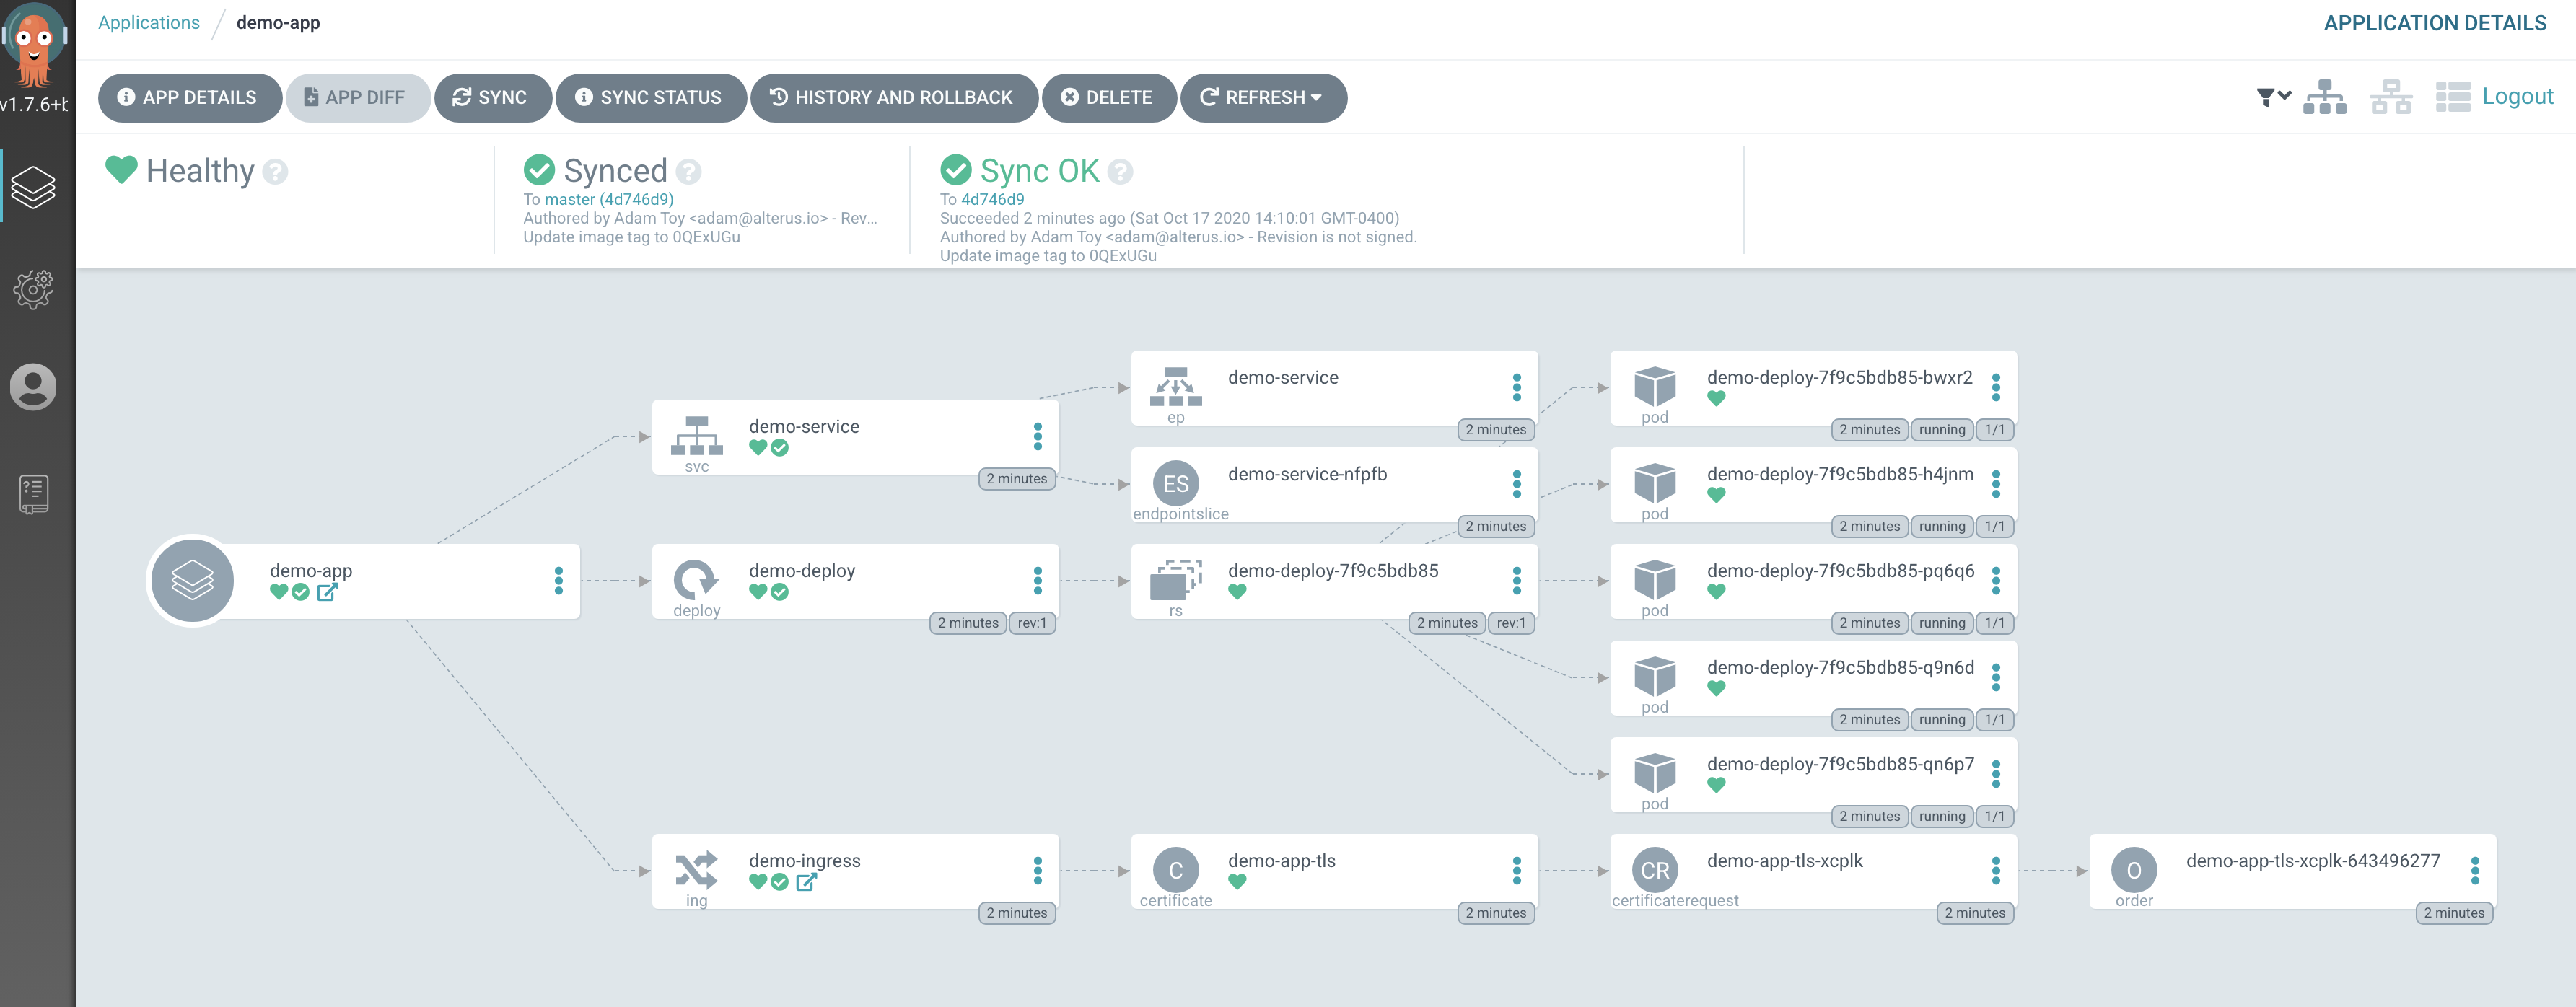The width and height of the screenshot is (2576, 1007).
Task: Click Application Details header text
Action: point(2434,23)
